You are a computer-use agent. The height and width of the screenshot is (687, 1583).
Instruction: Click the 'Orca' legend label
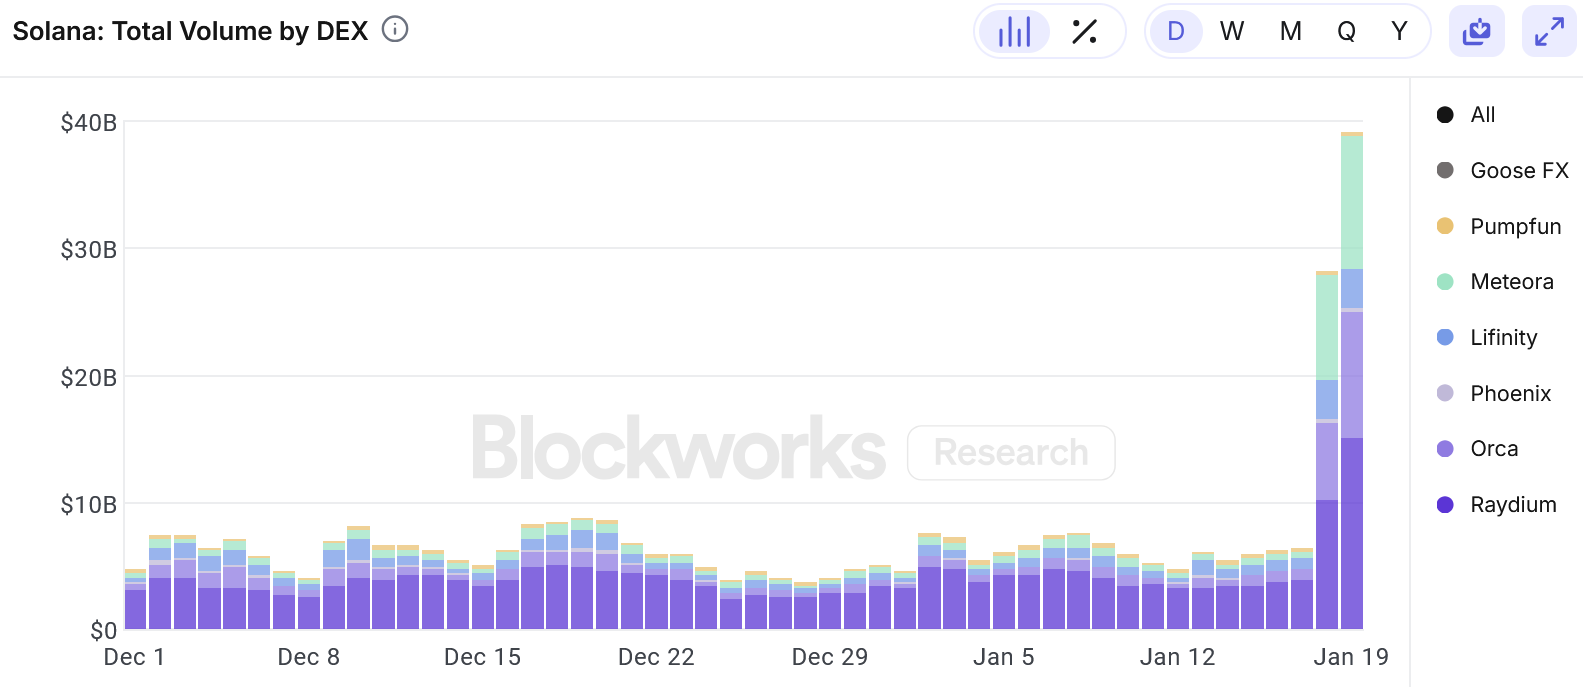point(1494,449)
